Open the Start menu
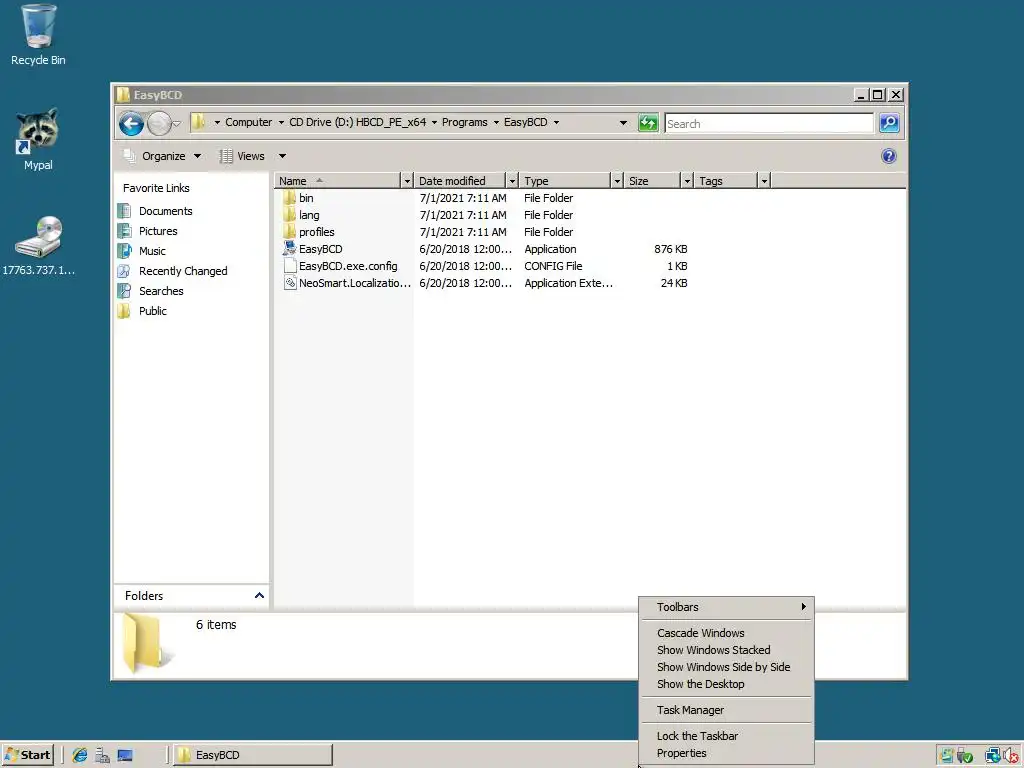 pos(27,755)
